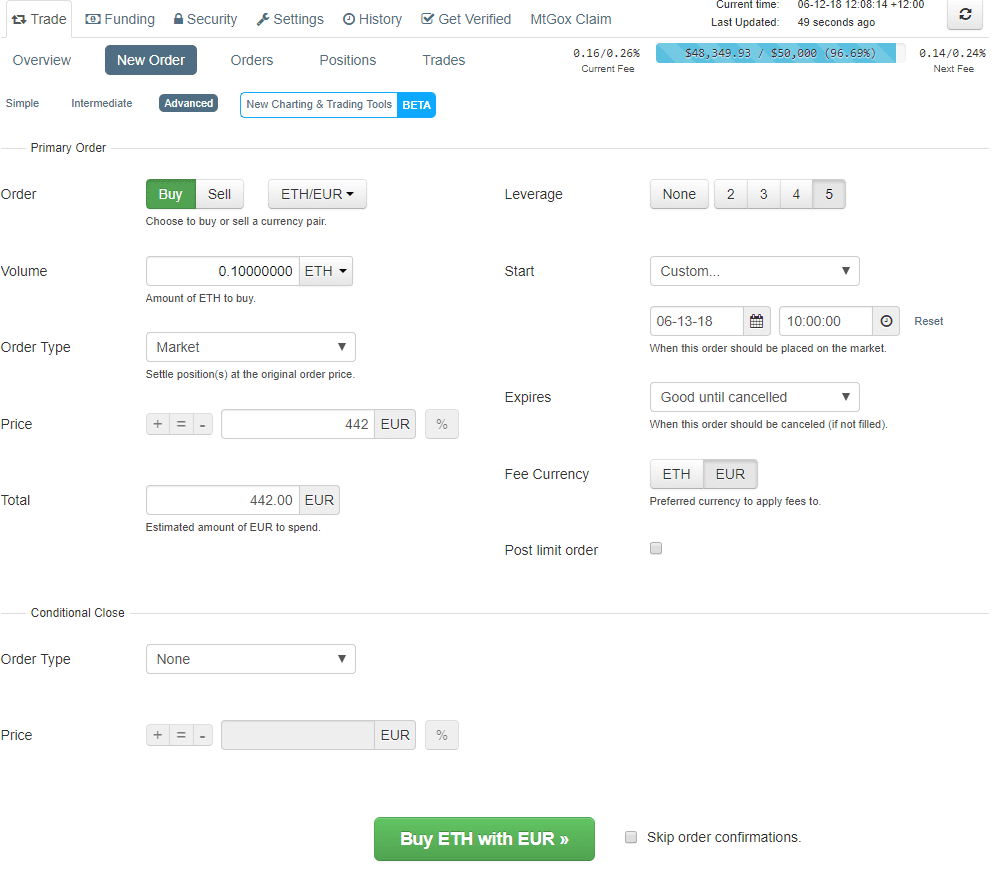This screenshot has width=997, height=869.
Task: Open the ETH/EUR currency pair dropdown
Action: (x=317, y=194)
